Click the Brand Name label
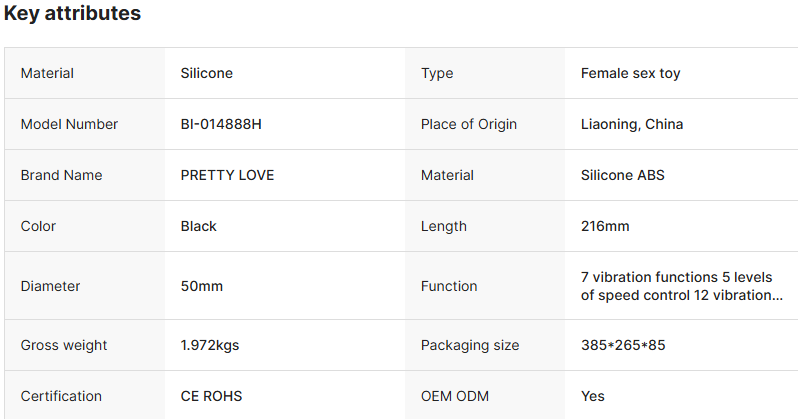Image resolution: width=798 pixels, height=419 pixels. click(62, 175)
